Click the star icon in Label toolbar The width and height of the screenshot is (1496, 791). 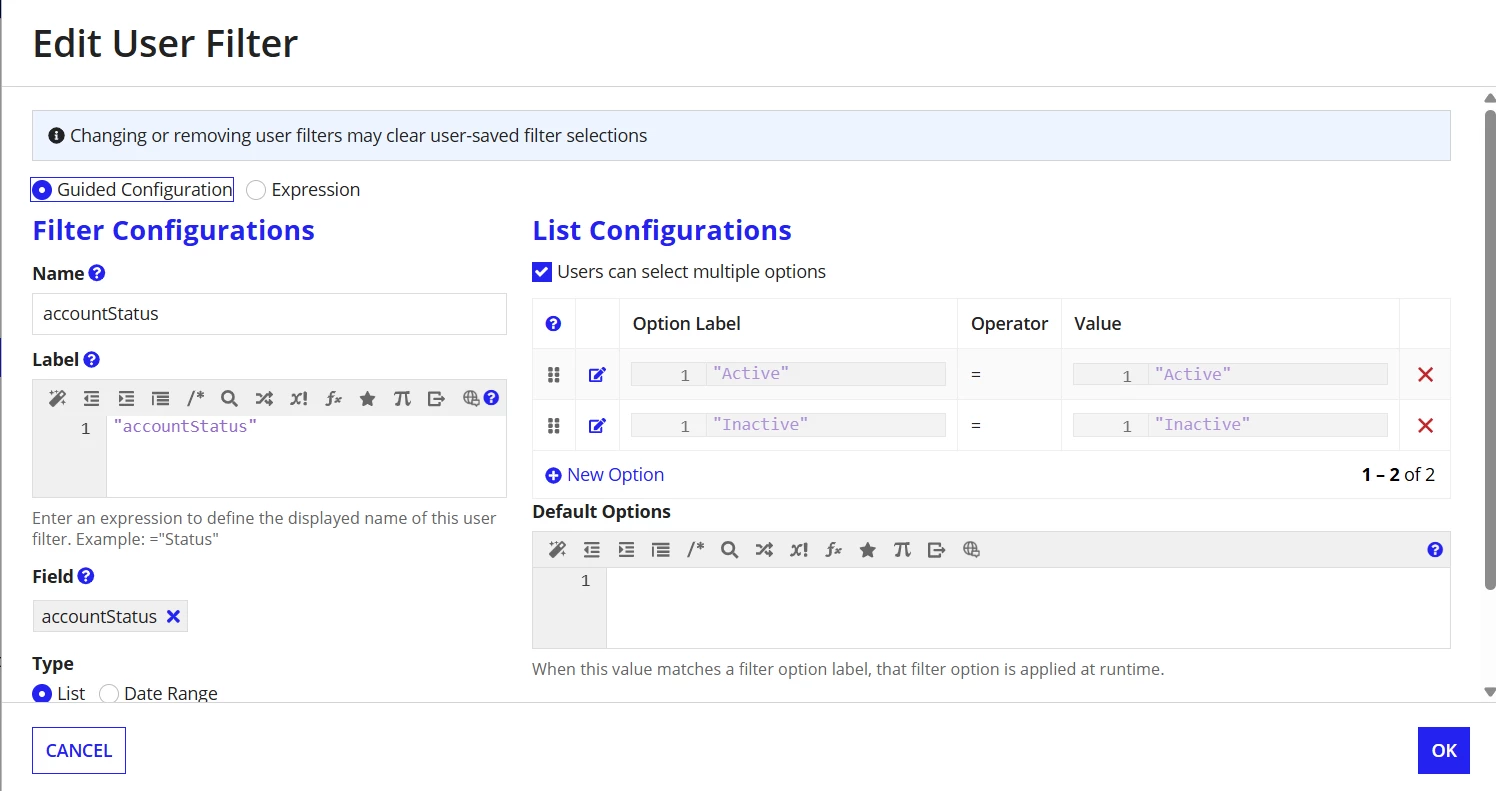coord(367,398)
